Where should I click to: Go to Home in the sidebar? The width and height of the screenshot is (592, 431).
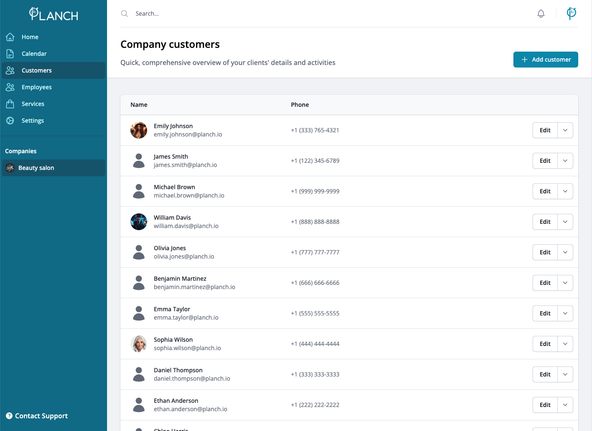click(53, 37)
